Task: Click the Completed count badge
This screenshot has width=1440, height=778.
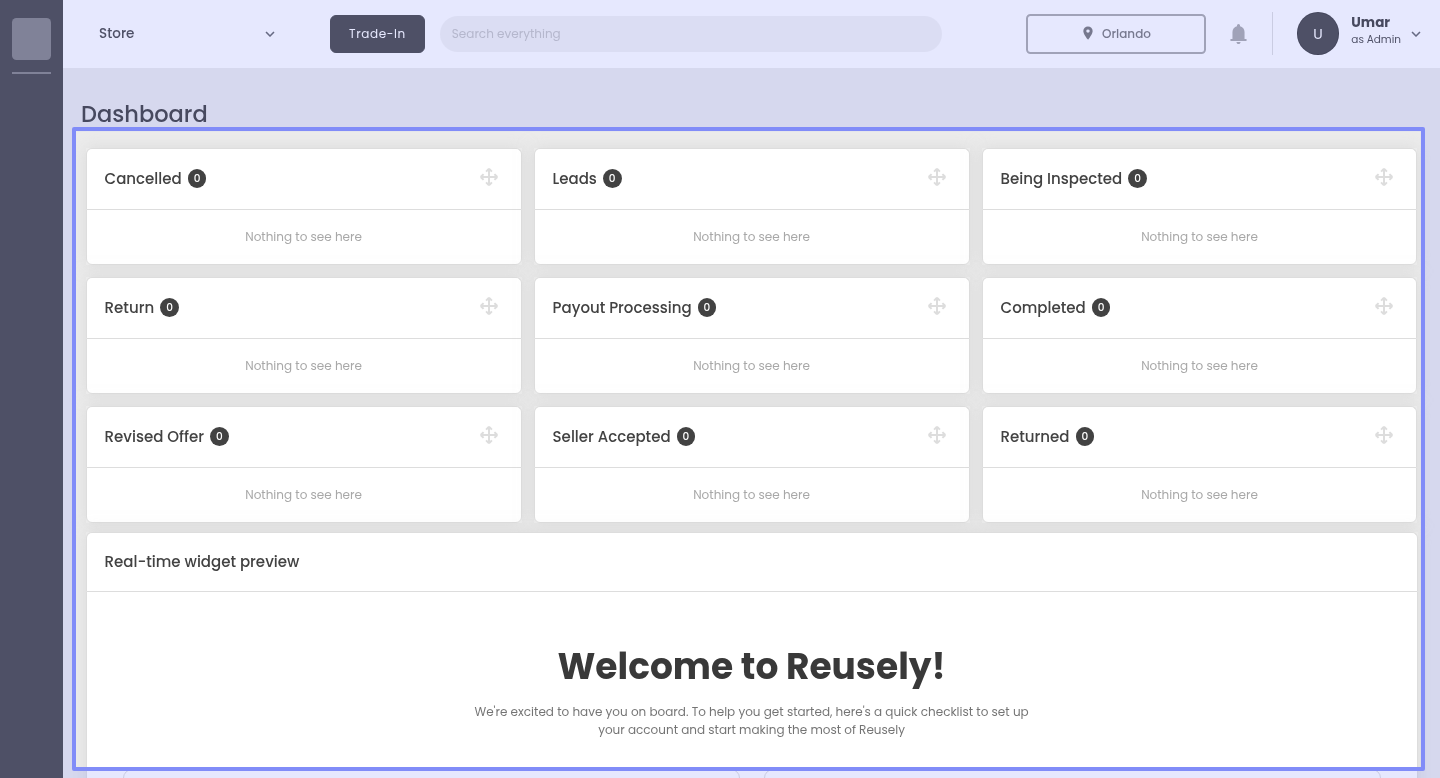Action: tap(1101, 308)
